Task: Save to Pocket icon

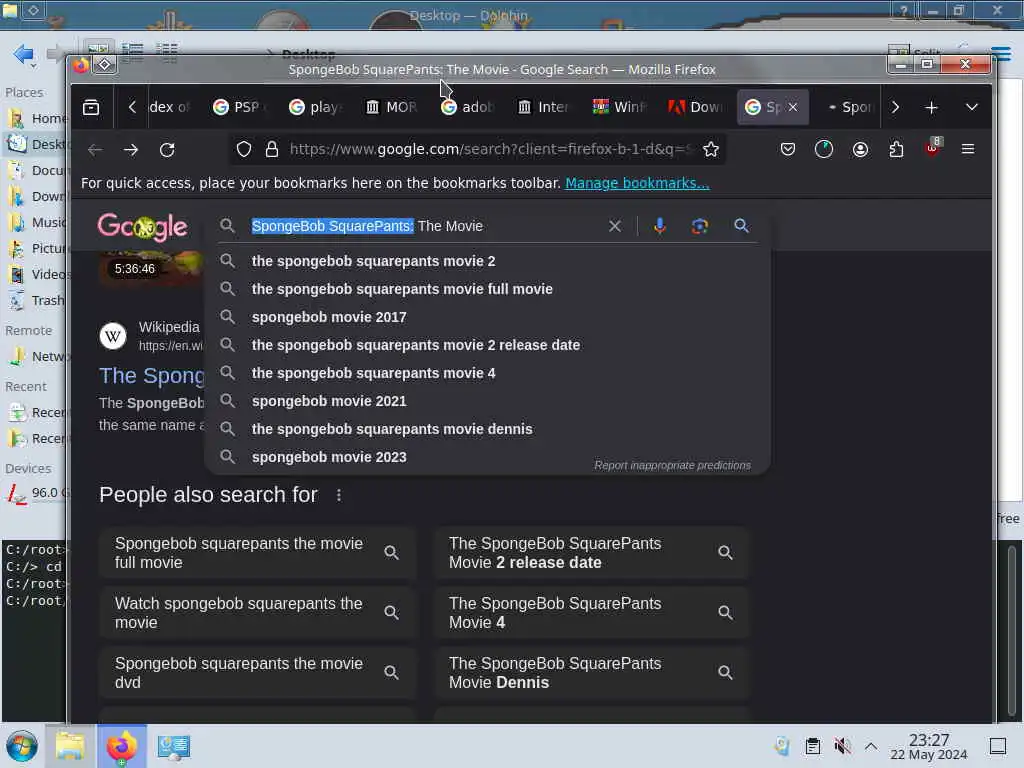Action: point(788,150)
